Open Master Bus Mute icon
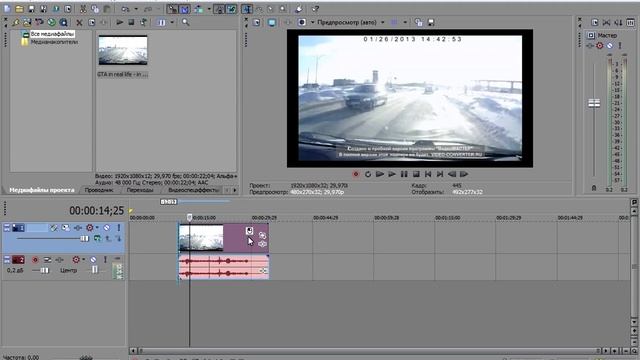The width and height of the screenshot is (640, 360). 609,46
